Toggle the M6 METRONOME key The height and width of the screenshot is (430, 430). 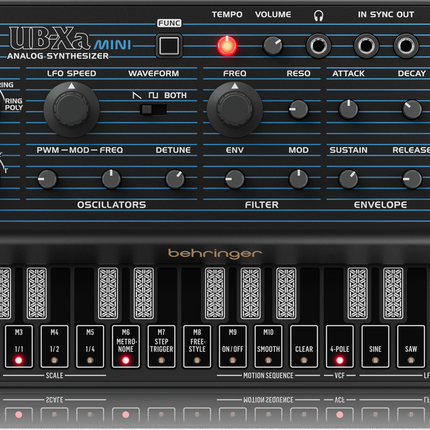click(x=126, y=346)
